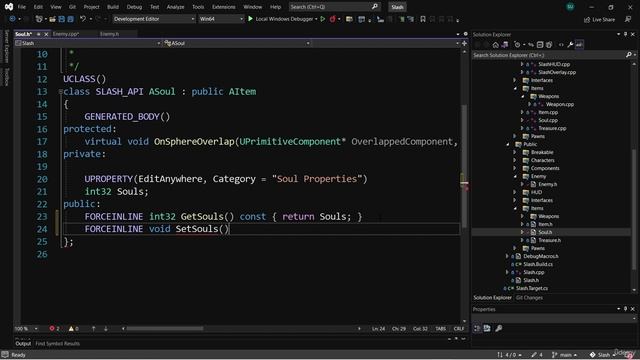
Task: Collapse the Public folder in Solution Explorer
Action: pyautogui.click(x=508, y=144)
